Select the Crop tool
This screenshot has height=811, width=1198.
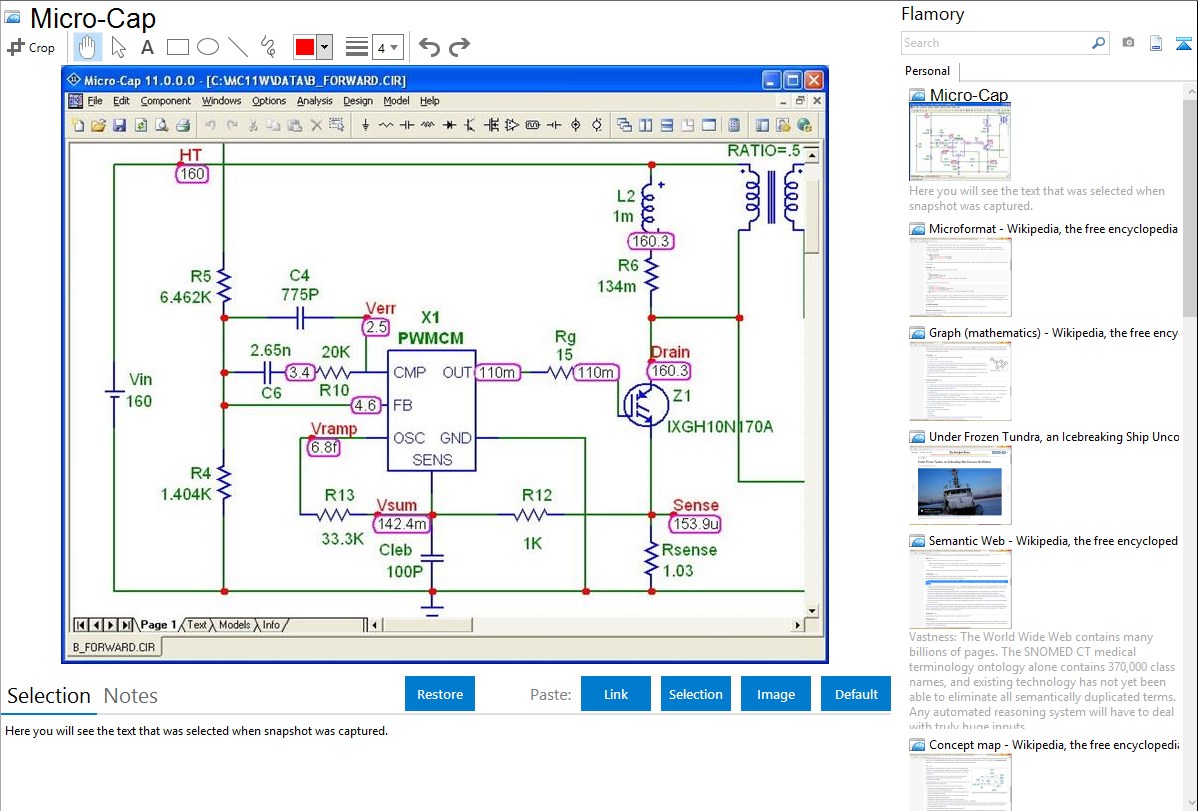pyautogui.click(x=31, y=47)
